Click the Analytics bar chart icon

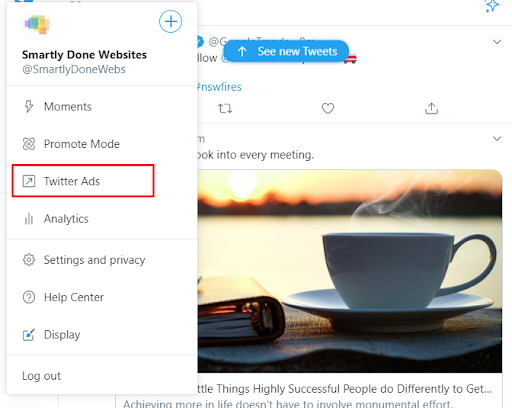(x=29, y=219)
